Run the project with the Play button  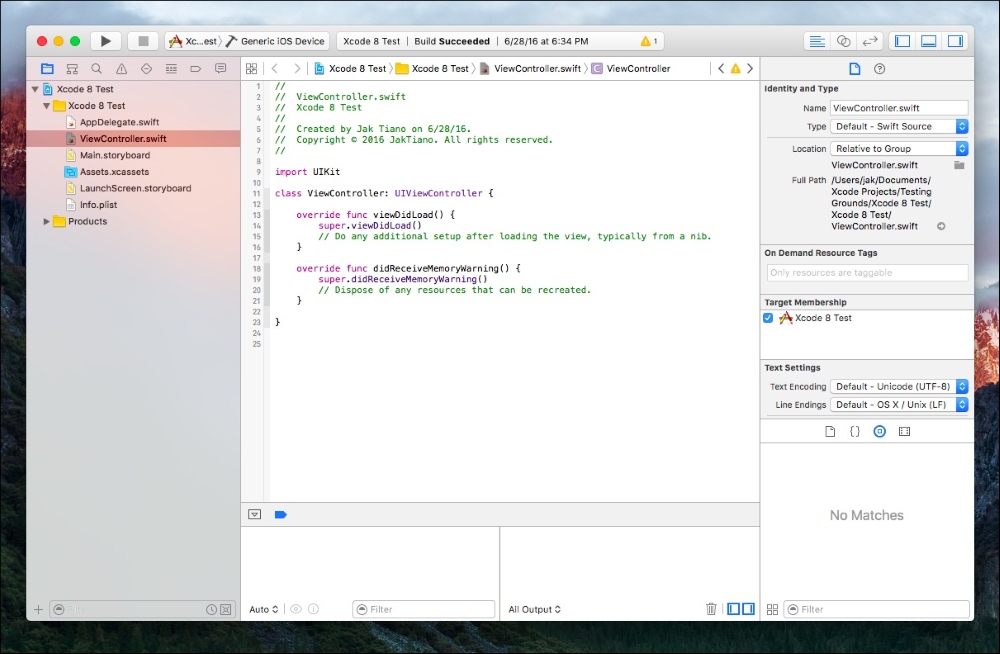pos(105,41)
